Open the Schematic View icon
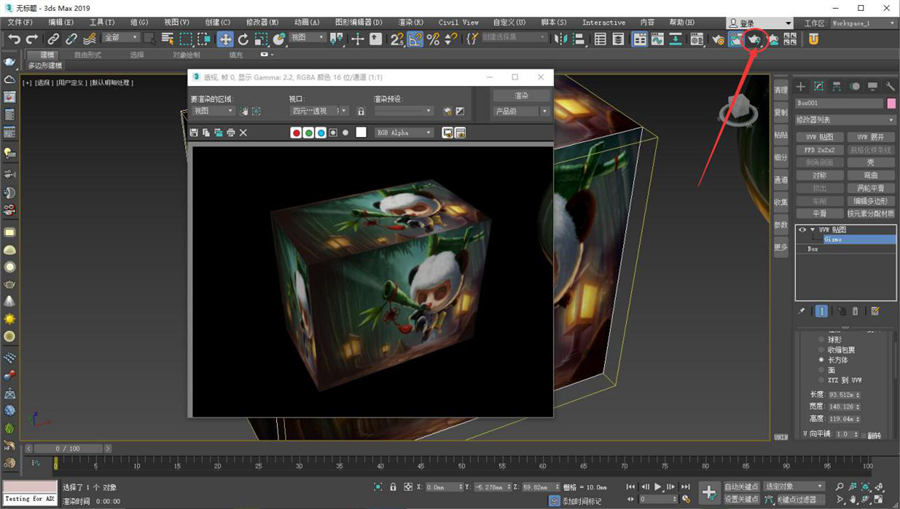 tap(676, 39)
